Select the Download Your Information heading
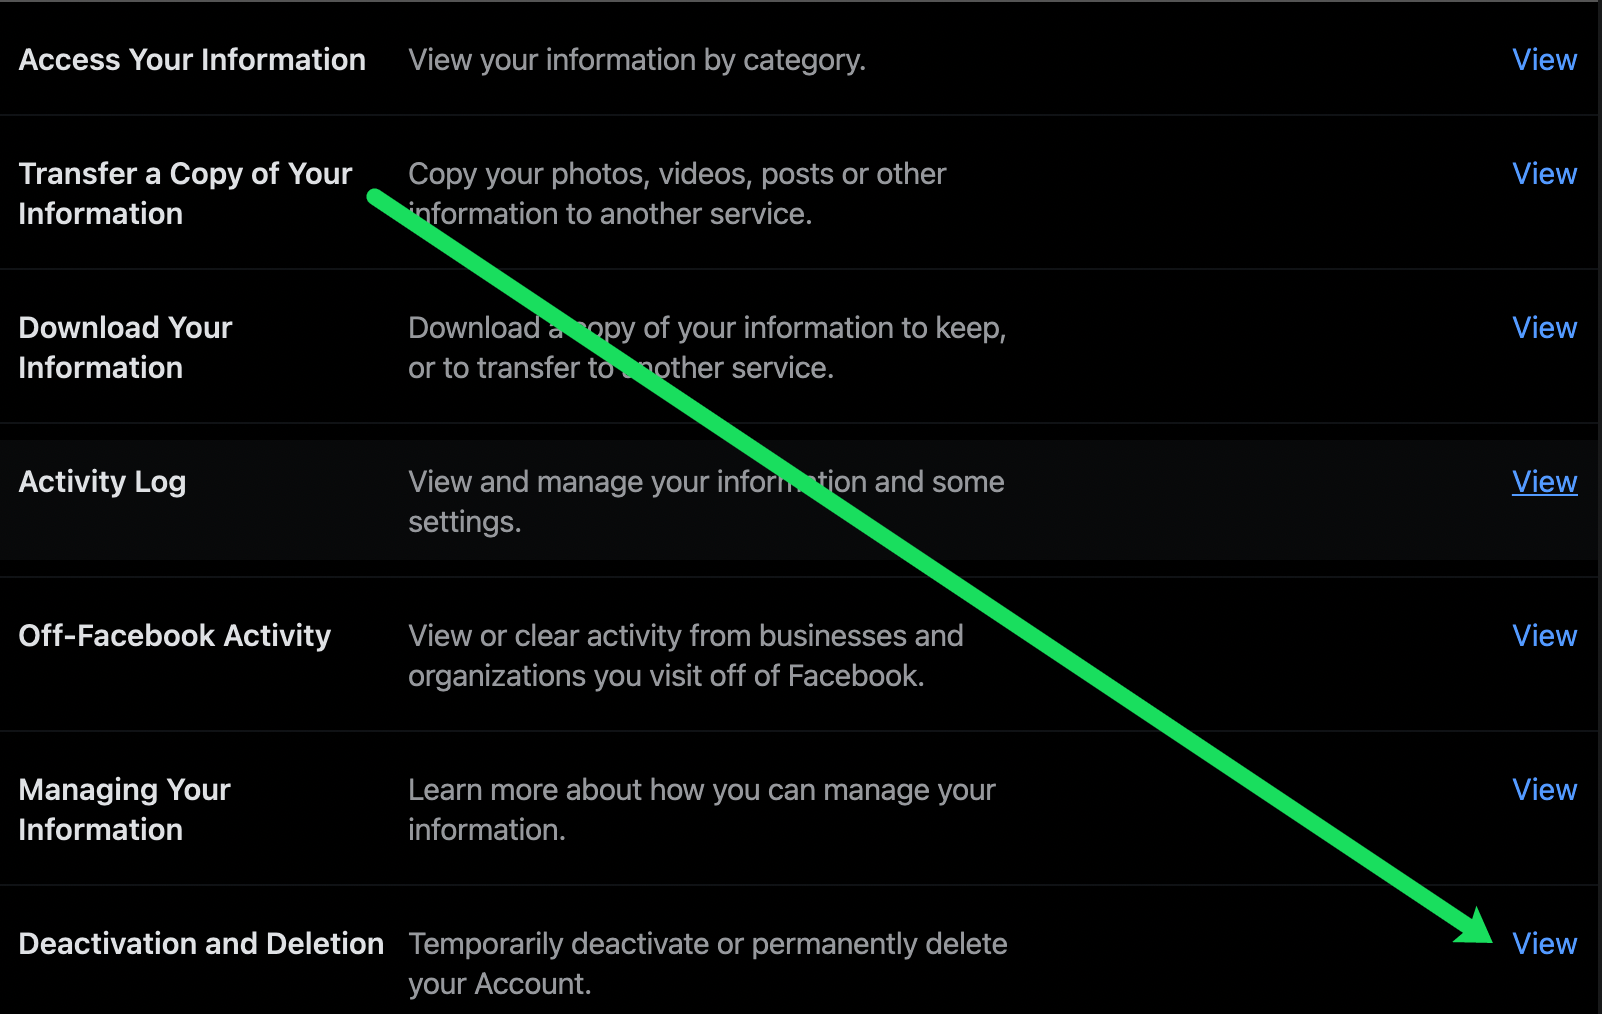 tap(125, 348)
